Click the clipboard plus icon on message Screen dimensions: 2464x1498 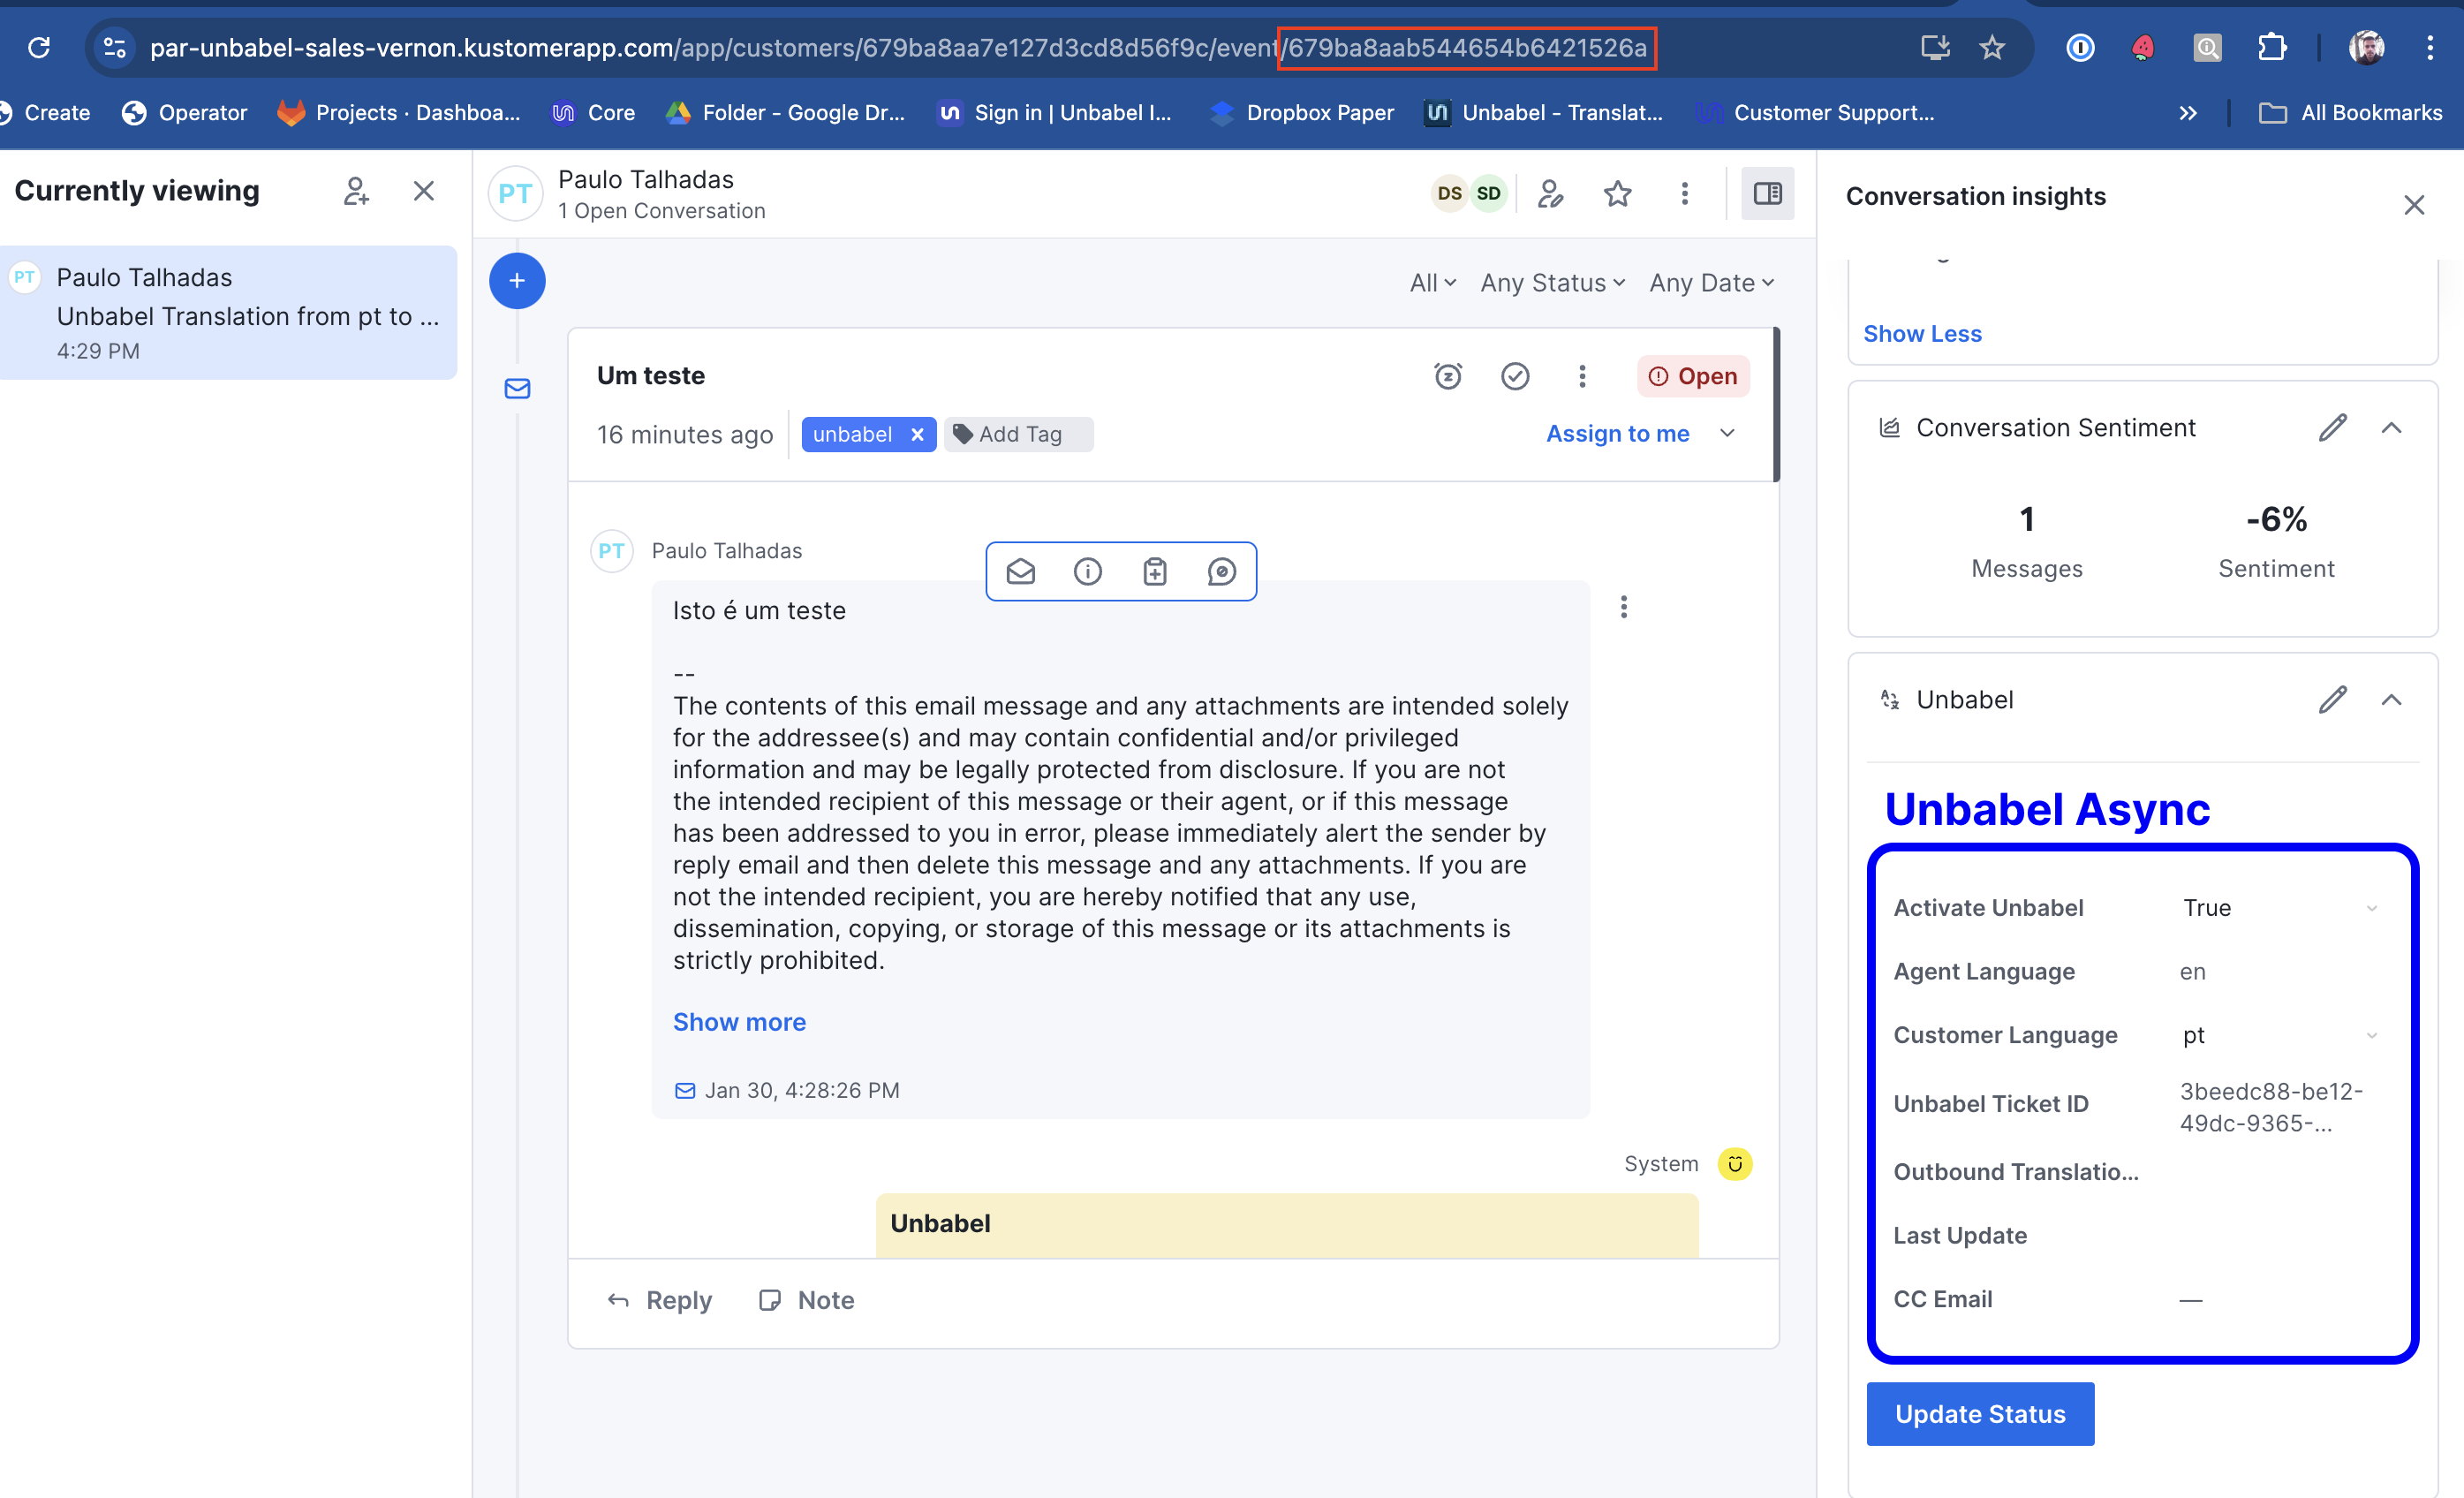pyautogui.click(x=1155, y=571)
